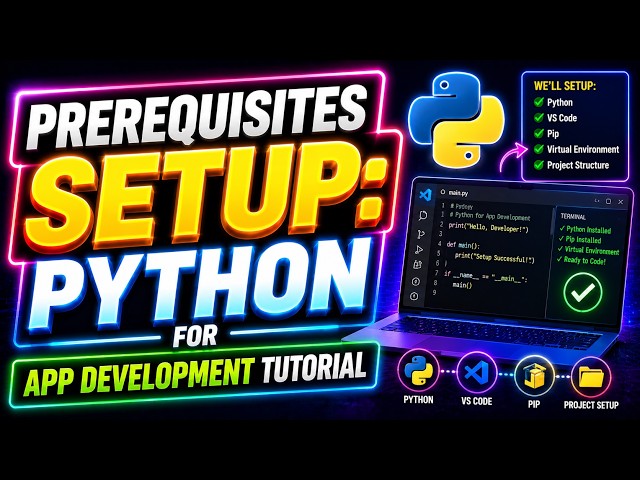640x480 pixels.
Task: Click the 'Pip' checklist text
Action: point(553,134)
